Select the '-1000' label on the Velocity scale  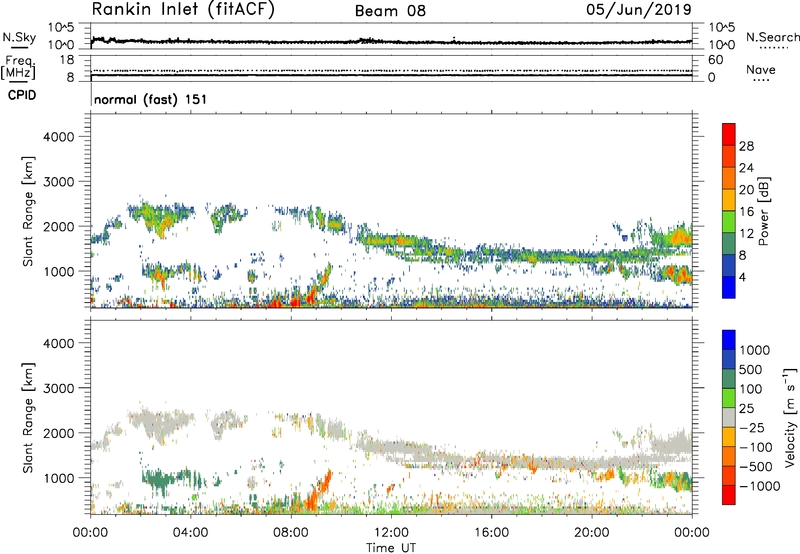tap(760, 486)
